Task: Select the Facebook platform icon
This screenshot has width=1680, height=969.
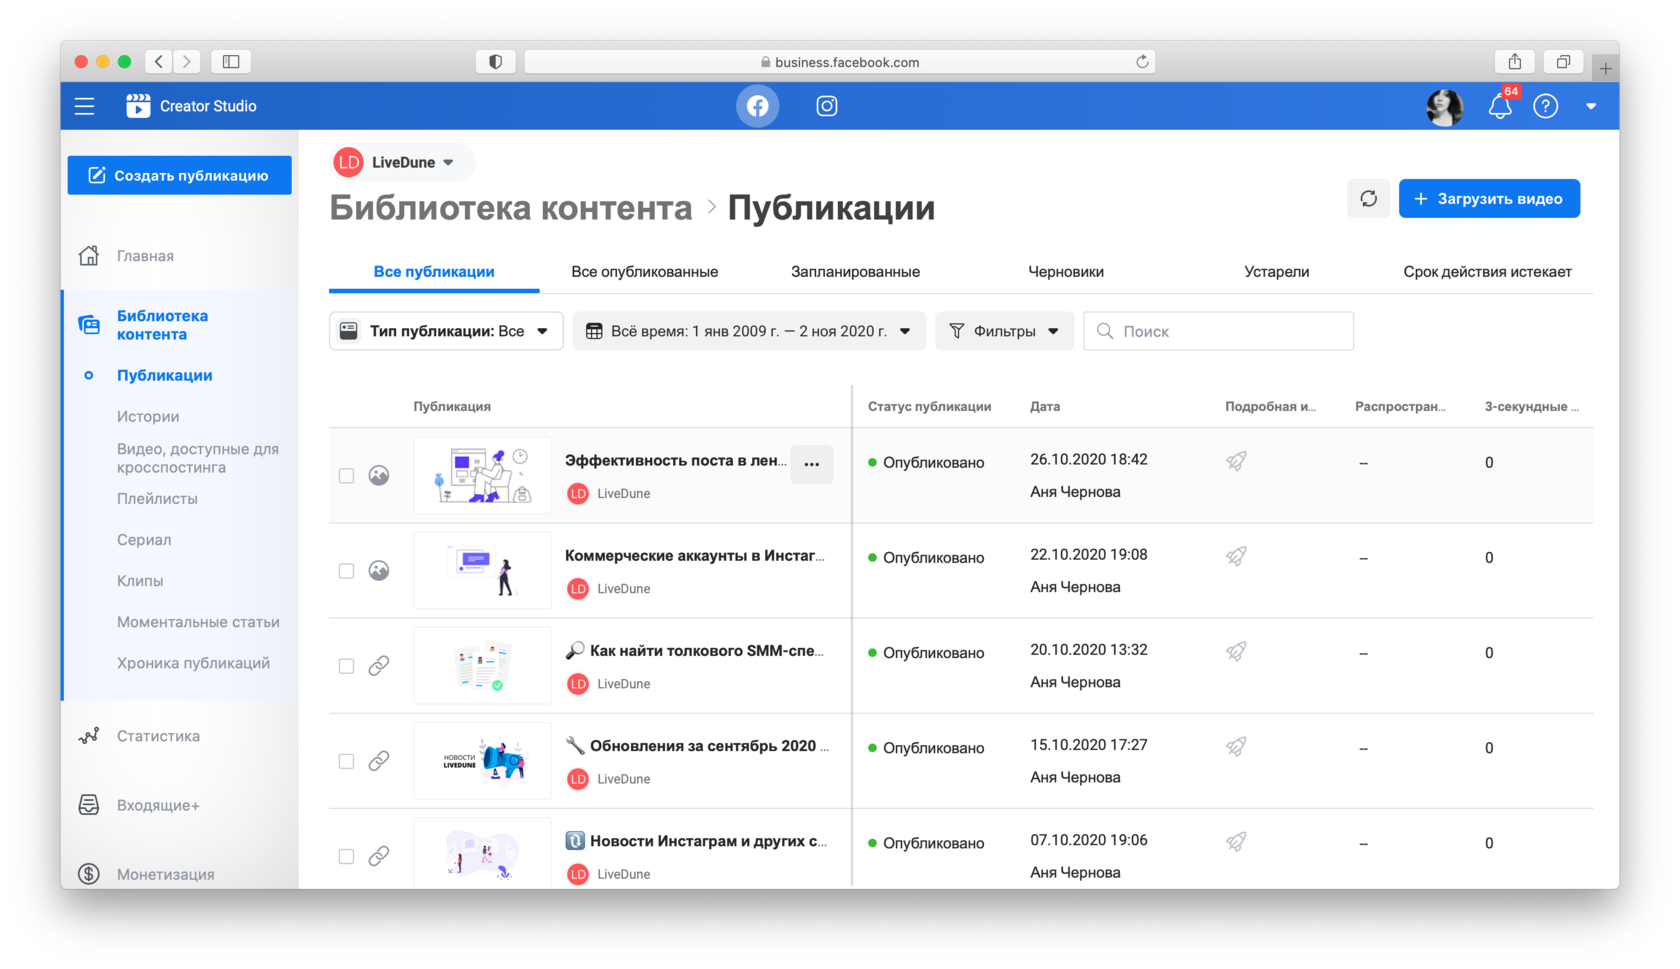Action: [757, 106]
